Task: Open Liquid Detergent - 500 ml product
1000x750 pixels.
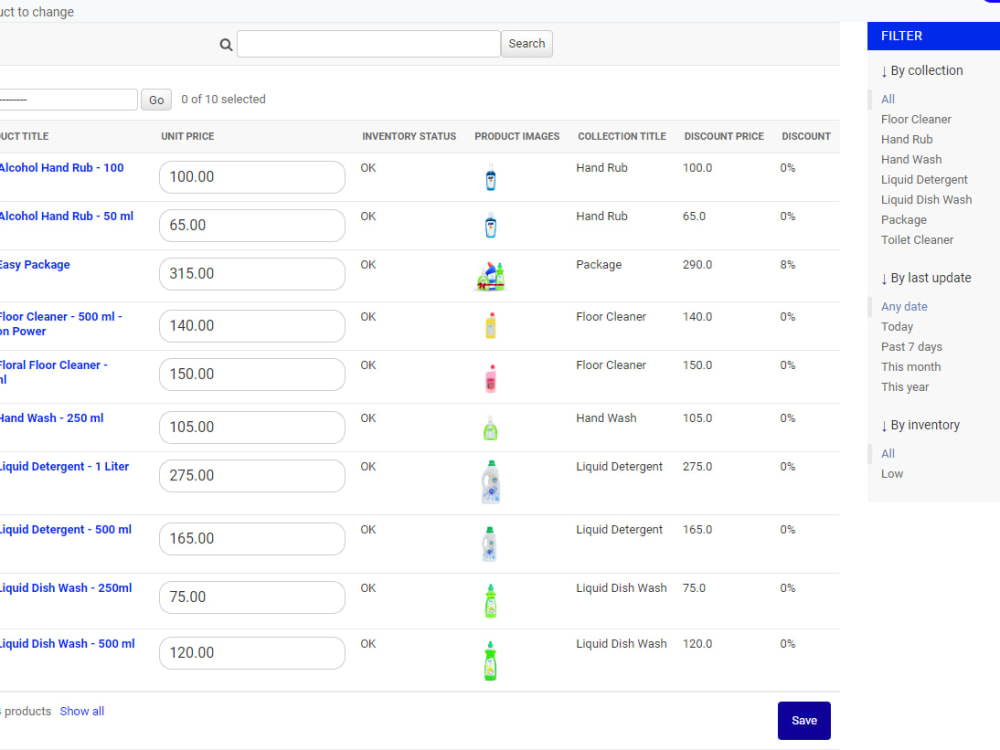Action: [x=66, y=530]
